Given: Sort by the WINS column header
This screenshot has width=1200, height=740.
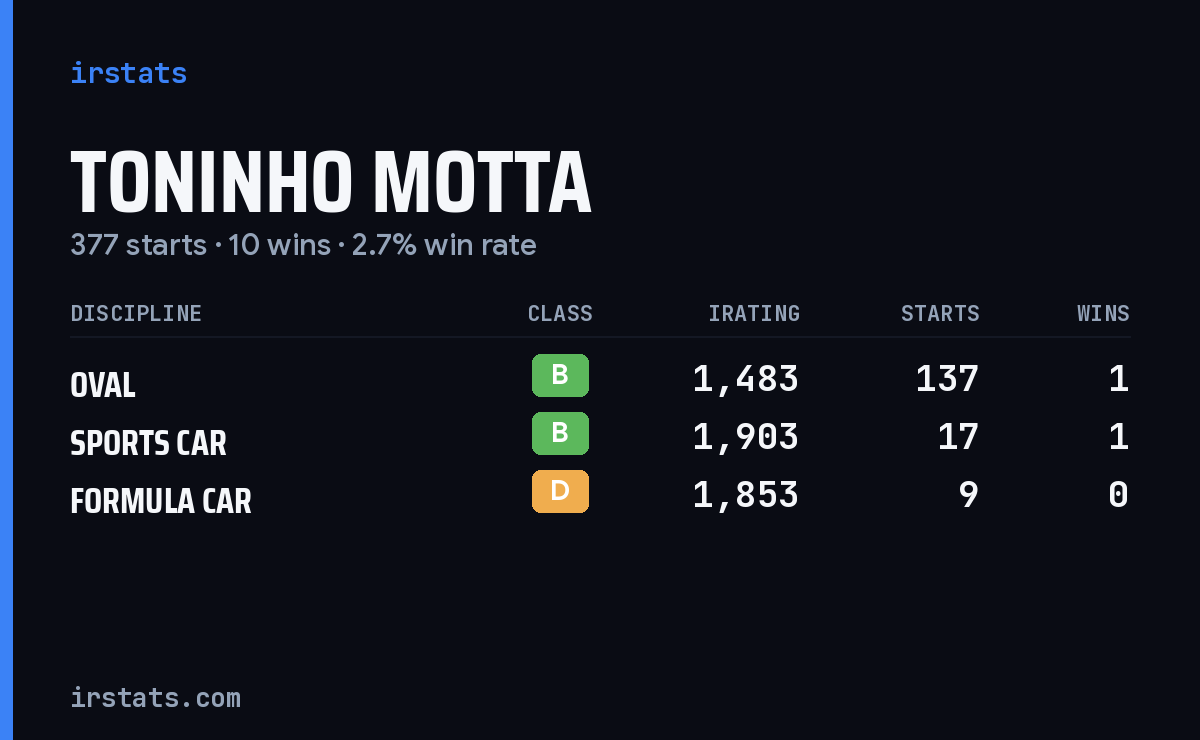Looking at the screenshot, I should [1103, 313].
